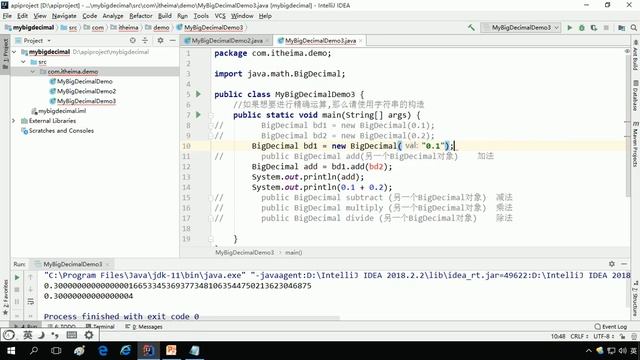
Task: Hide the Run tool window
Action: [x=624, y=264]
